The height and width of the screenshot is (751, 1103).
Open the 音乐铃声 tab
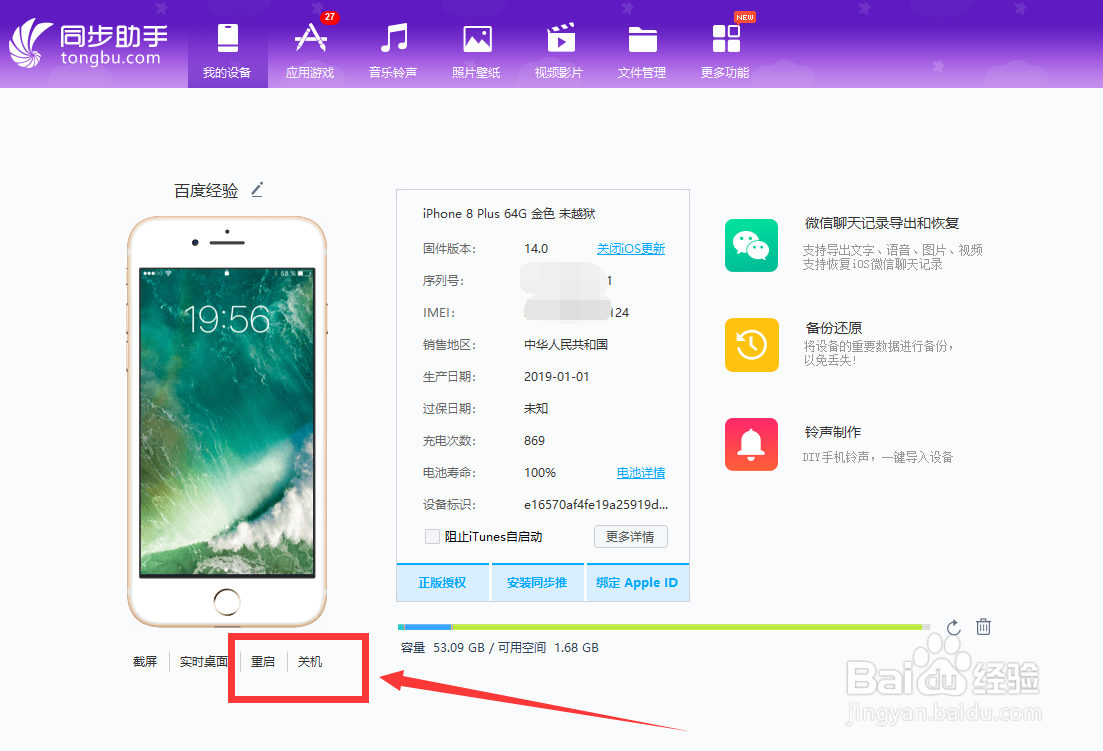tap(393, 51)
